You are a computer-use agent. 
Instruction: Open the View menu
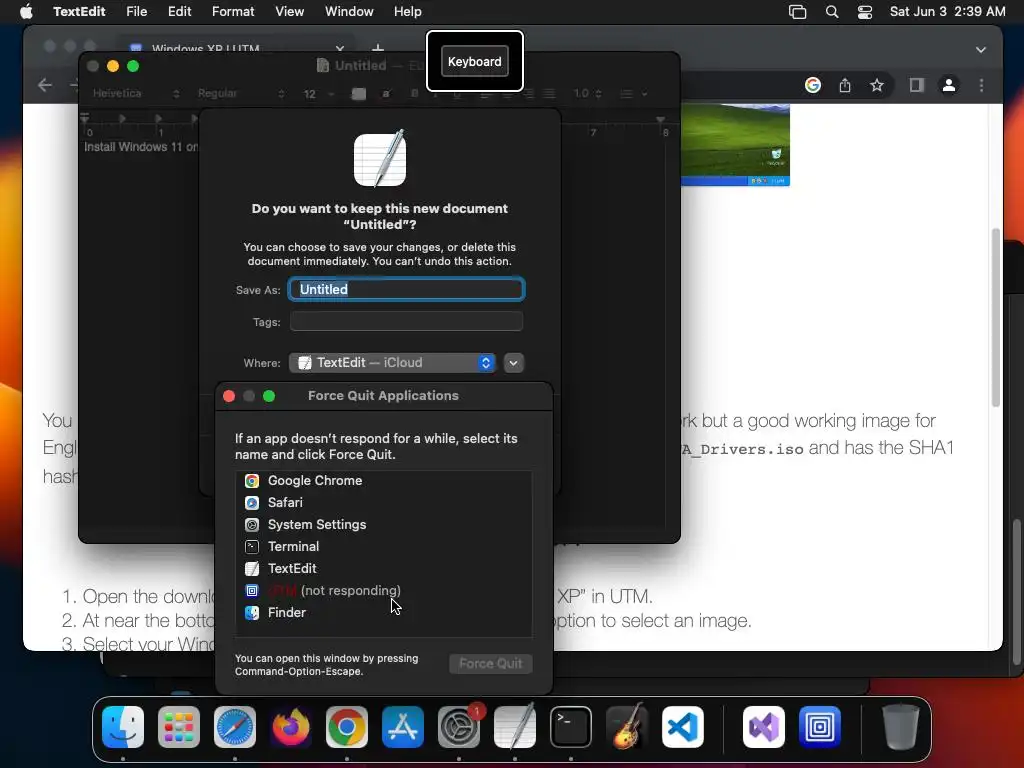[289, 12]
